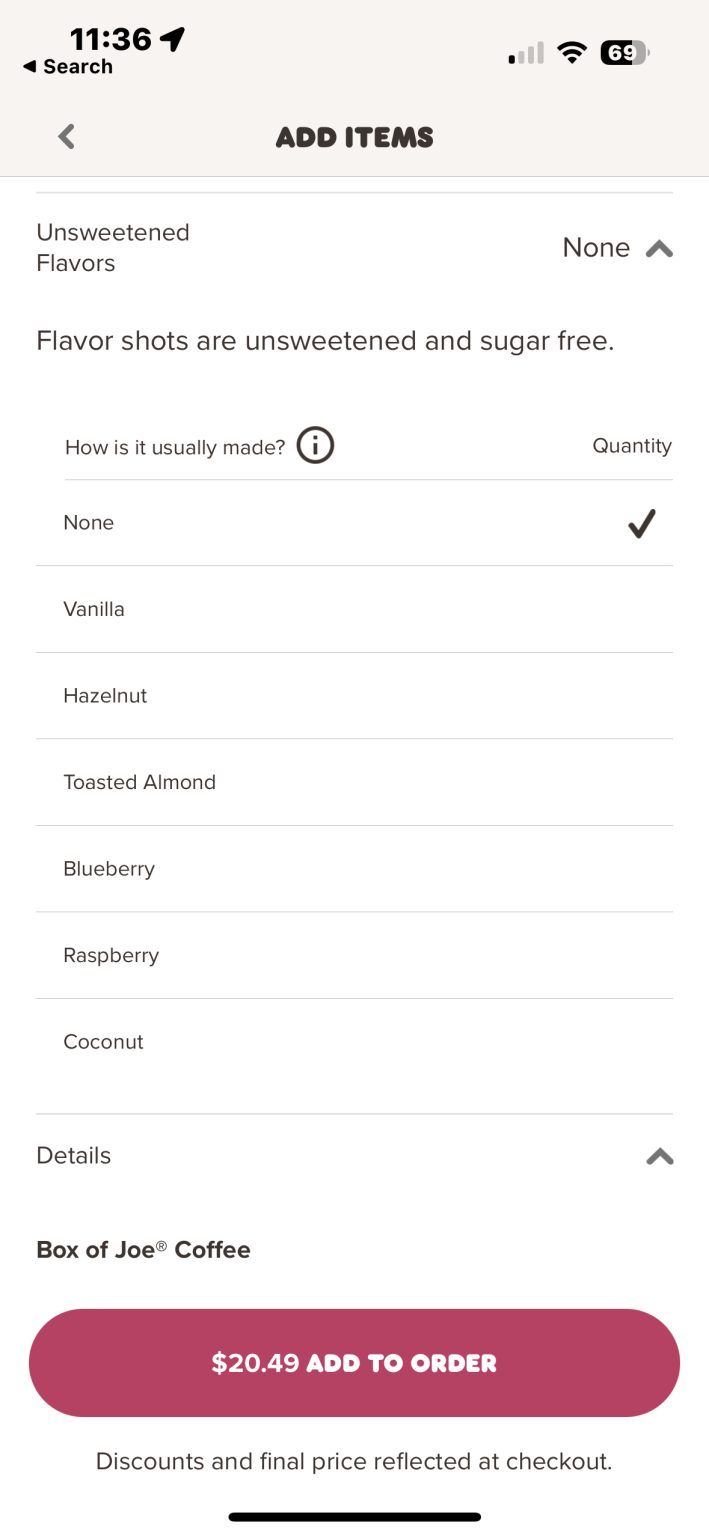Tap the checkmark beside None

[x=641, y=523]
